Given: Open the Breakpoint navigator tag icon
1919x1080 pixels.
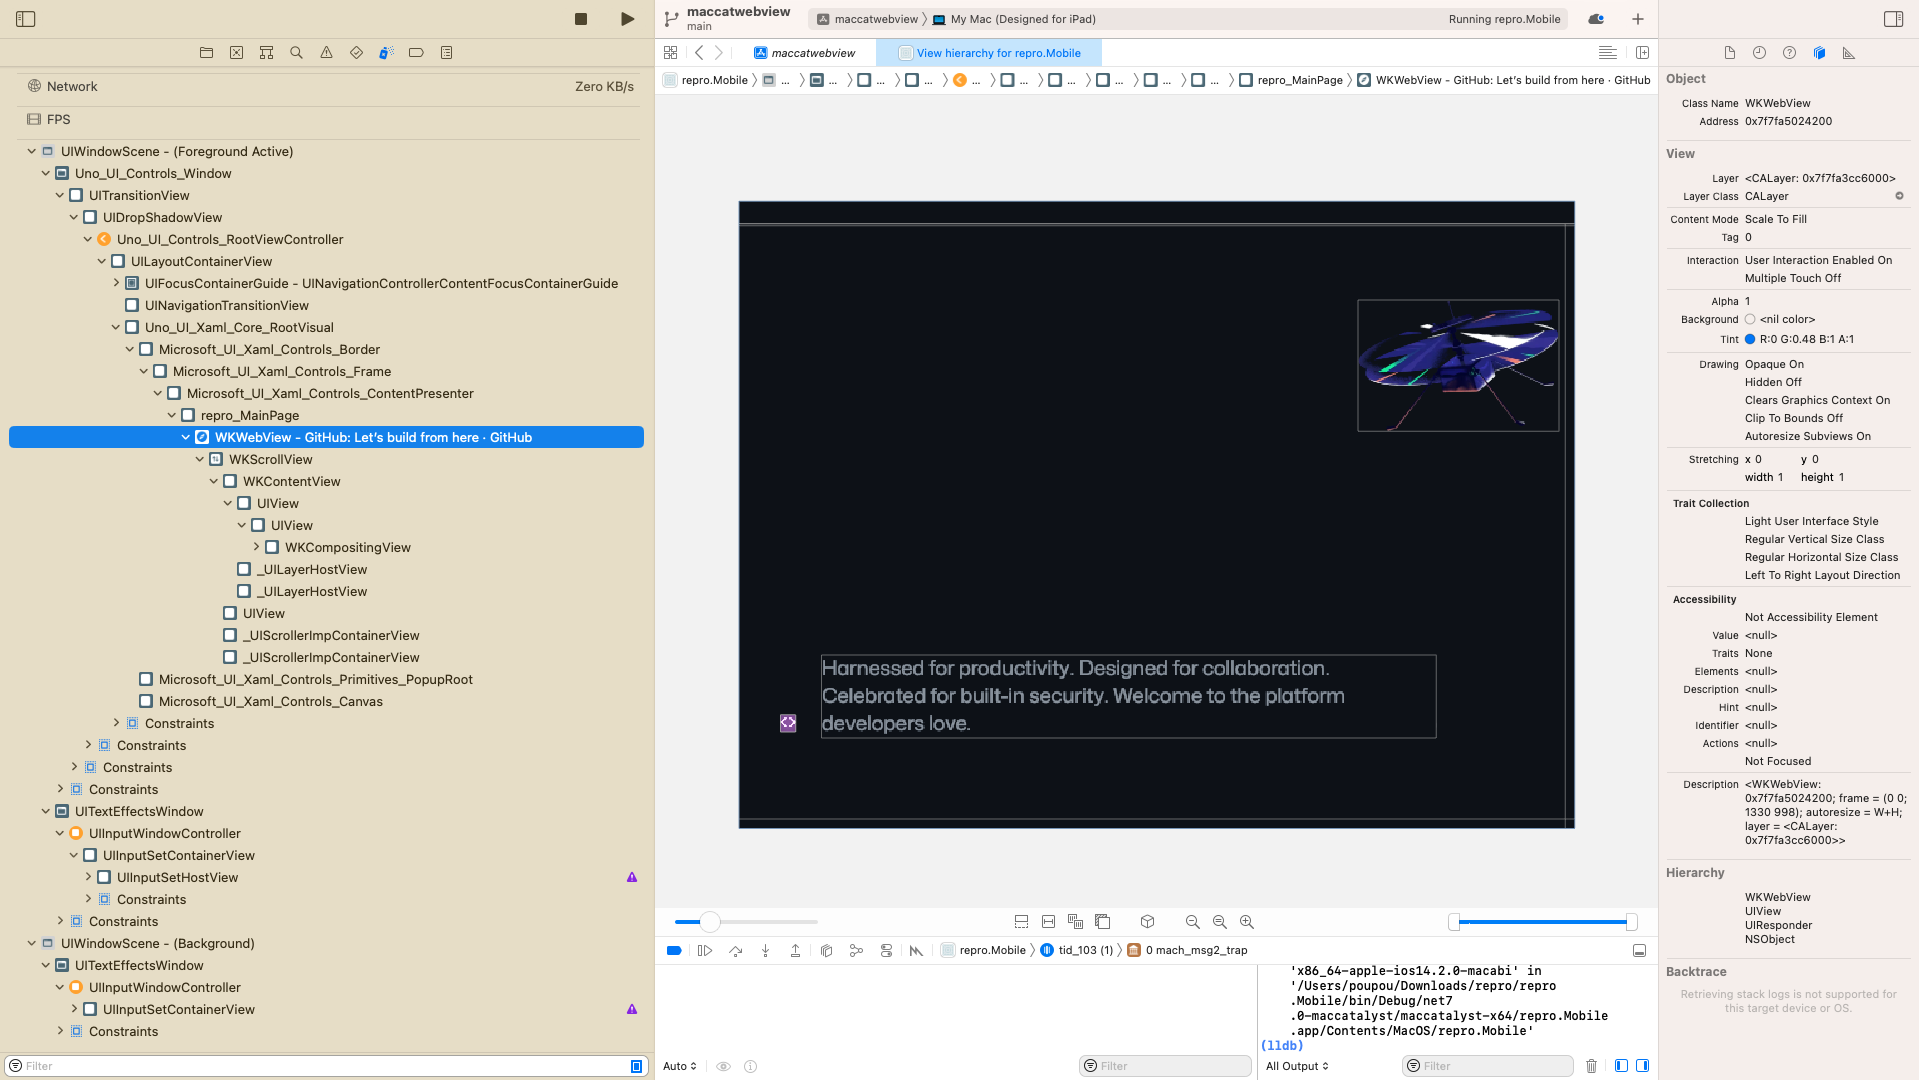Looking at the screenshot, I should [416, 52].
